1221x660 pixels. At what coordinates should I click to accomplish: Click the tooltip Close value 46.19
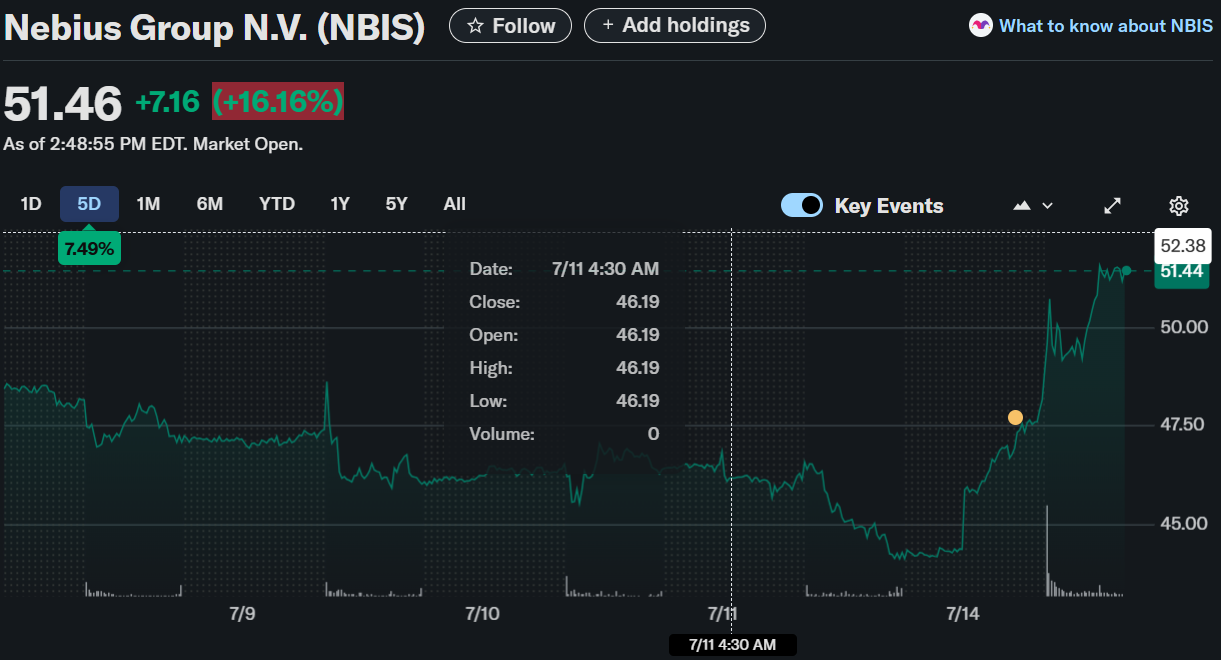(x=637, y=302)
